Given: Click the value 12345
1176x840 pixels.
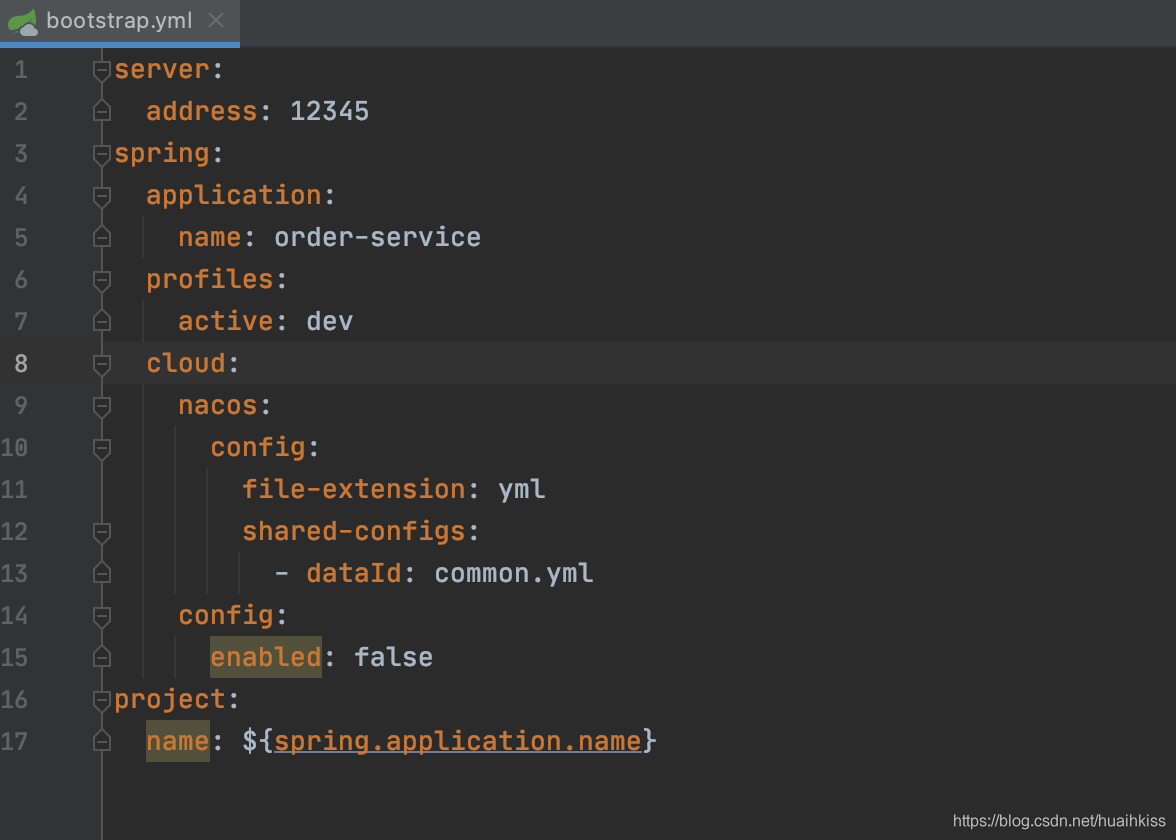Looking at the screenshot, I should tap(329, 112).
